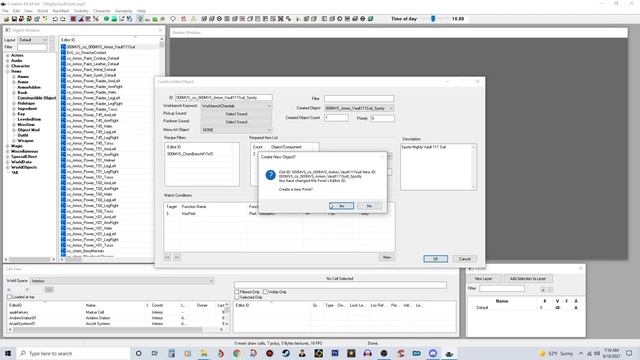This screenshot has width=640, height=360.
Task: Click Add Selection to Layer button
Action: 528,278
